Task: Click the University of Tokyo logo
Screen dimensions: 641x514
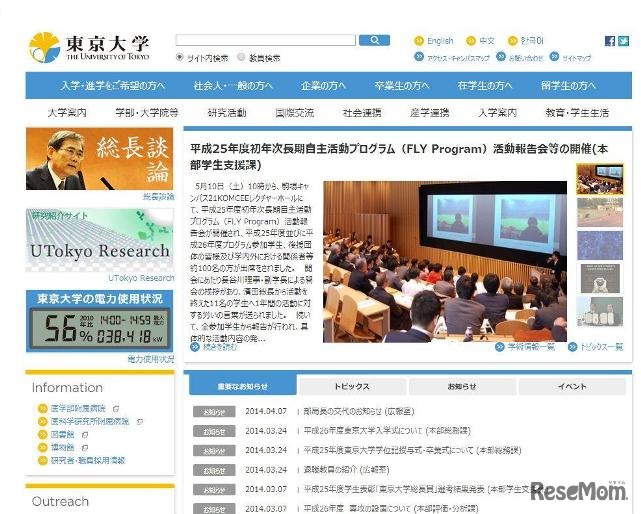Action: click(89, 47)
